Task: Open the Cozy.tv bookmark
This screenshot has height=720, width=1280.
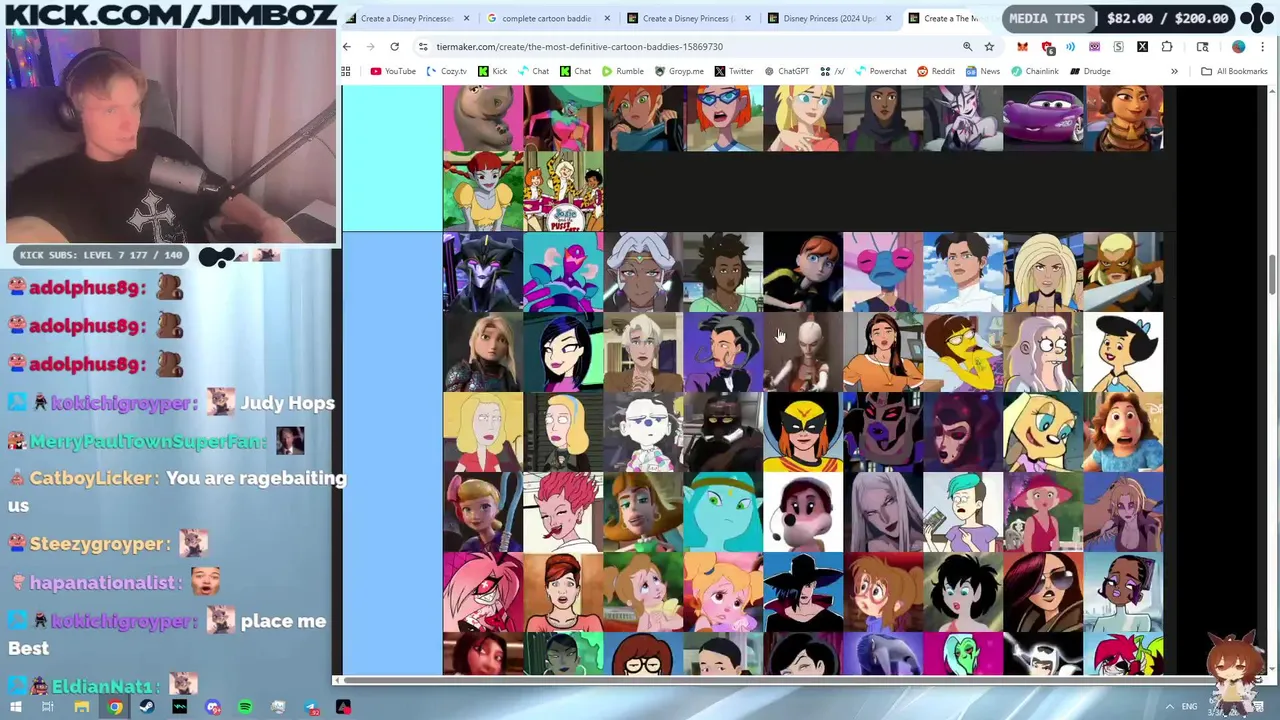Action: 446,71
